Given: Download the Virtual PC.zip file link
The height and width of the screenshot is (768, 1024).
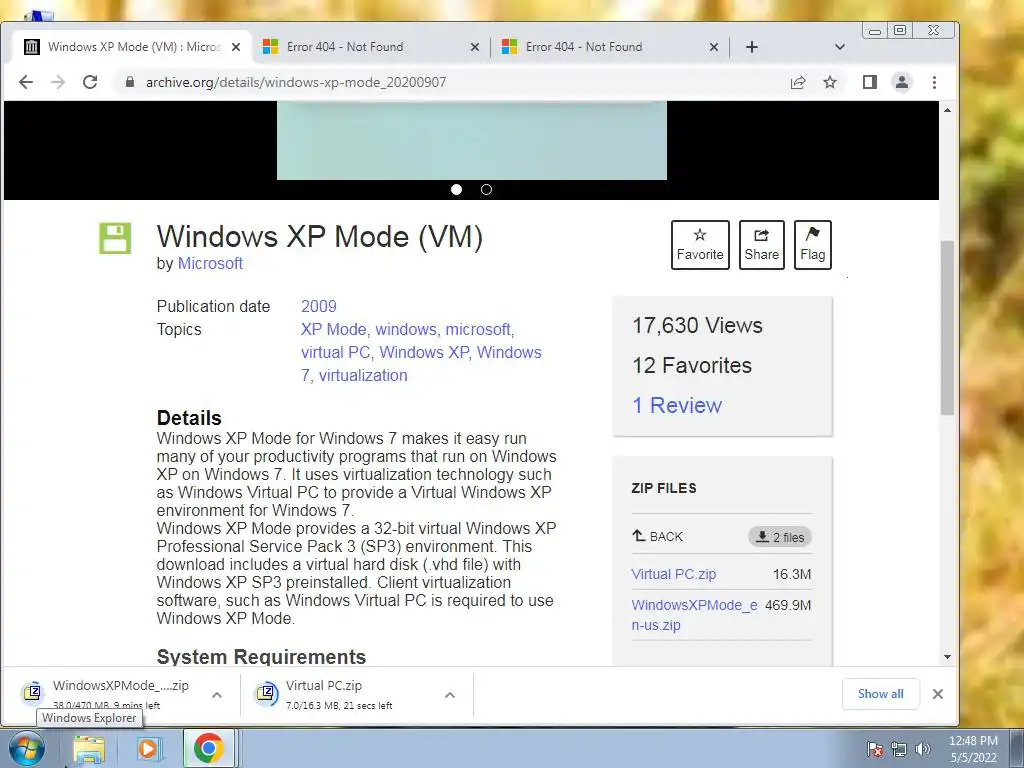Looking at the screenshot, I should coord(673,574).
